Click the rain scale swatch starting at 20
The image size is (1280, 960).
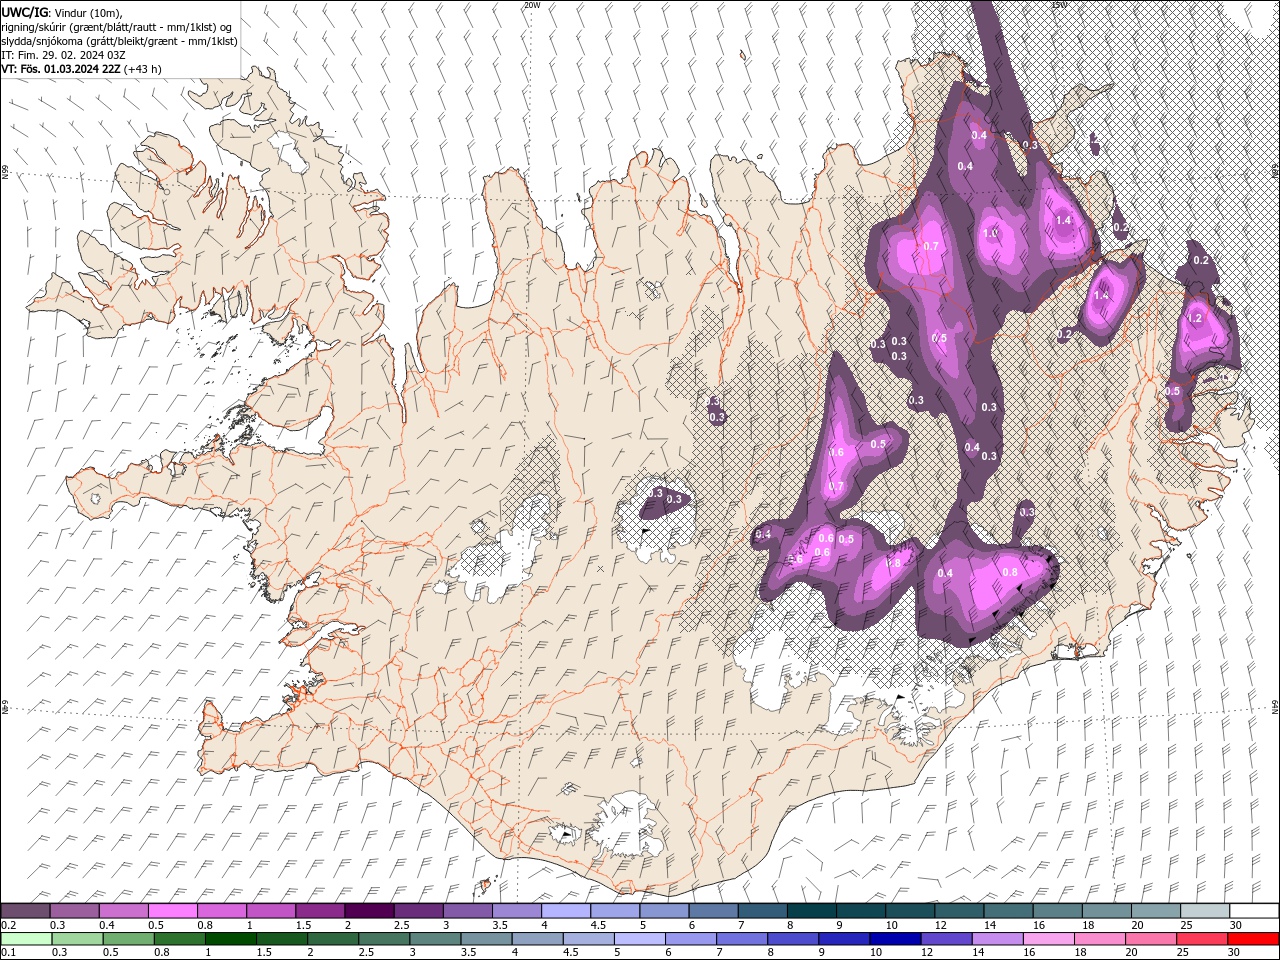point(1150,939)
